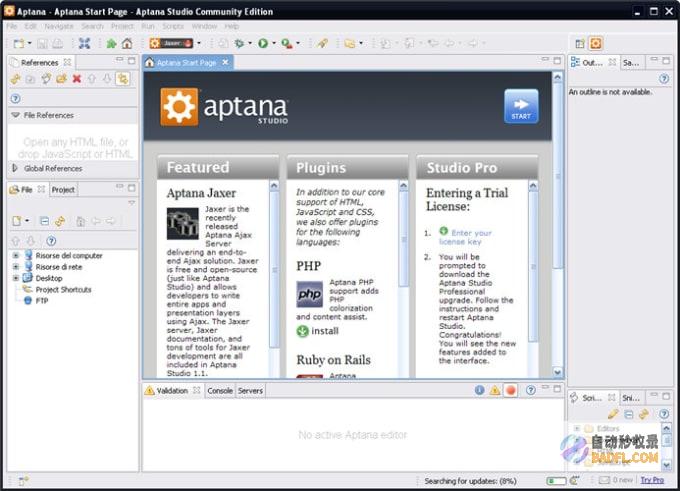Image resolution: width=680 pixels, height=491 pixels.
Task: Click the Debug bug toolbar icon
Action: [239, 43]
